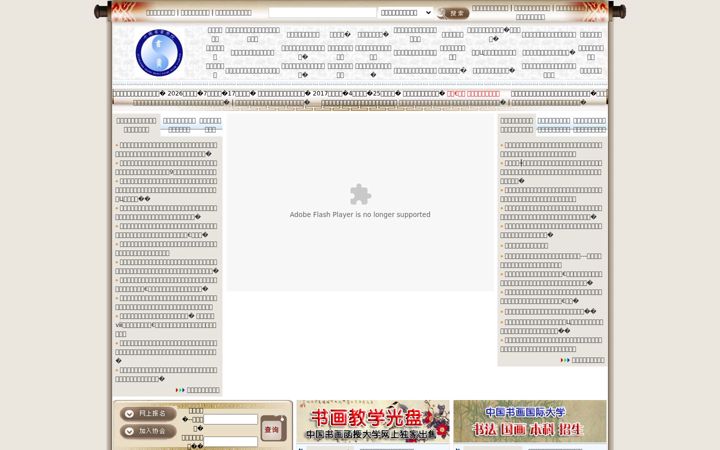Screen dimensions: 720x450
Task: Click the 查询 query button
Action: (x=273, y=428)
